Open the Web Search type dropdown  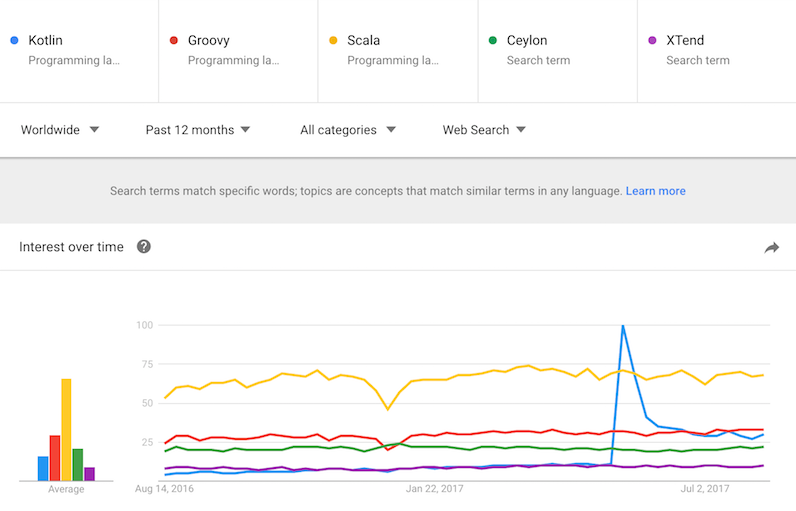(484, 130)
